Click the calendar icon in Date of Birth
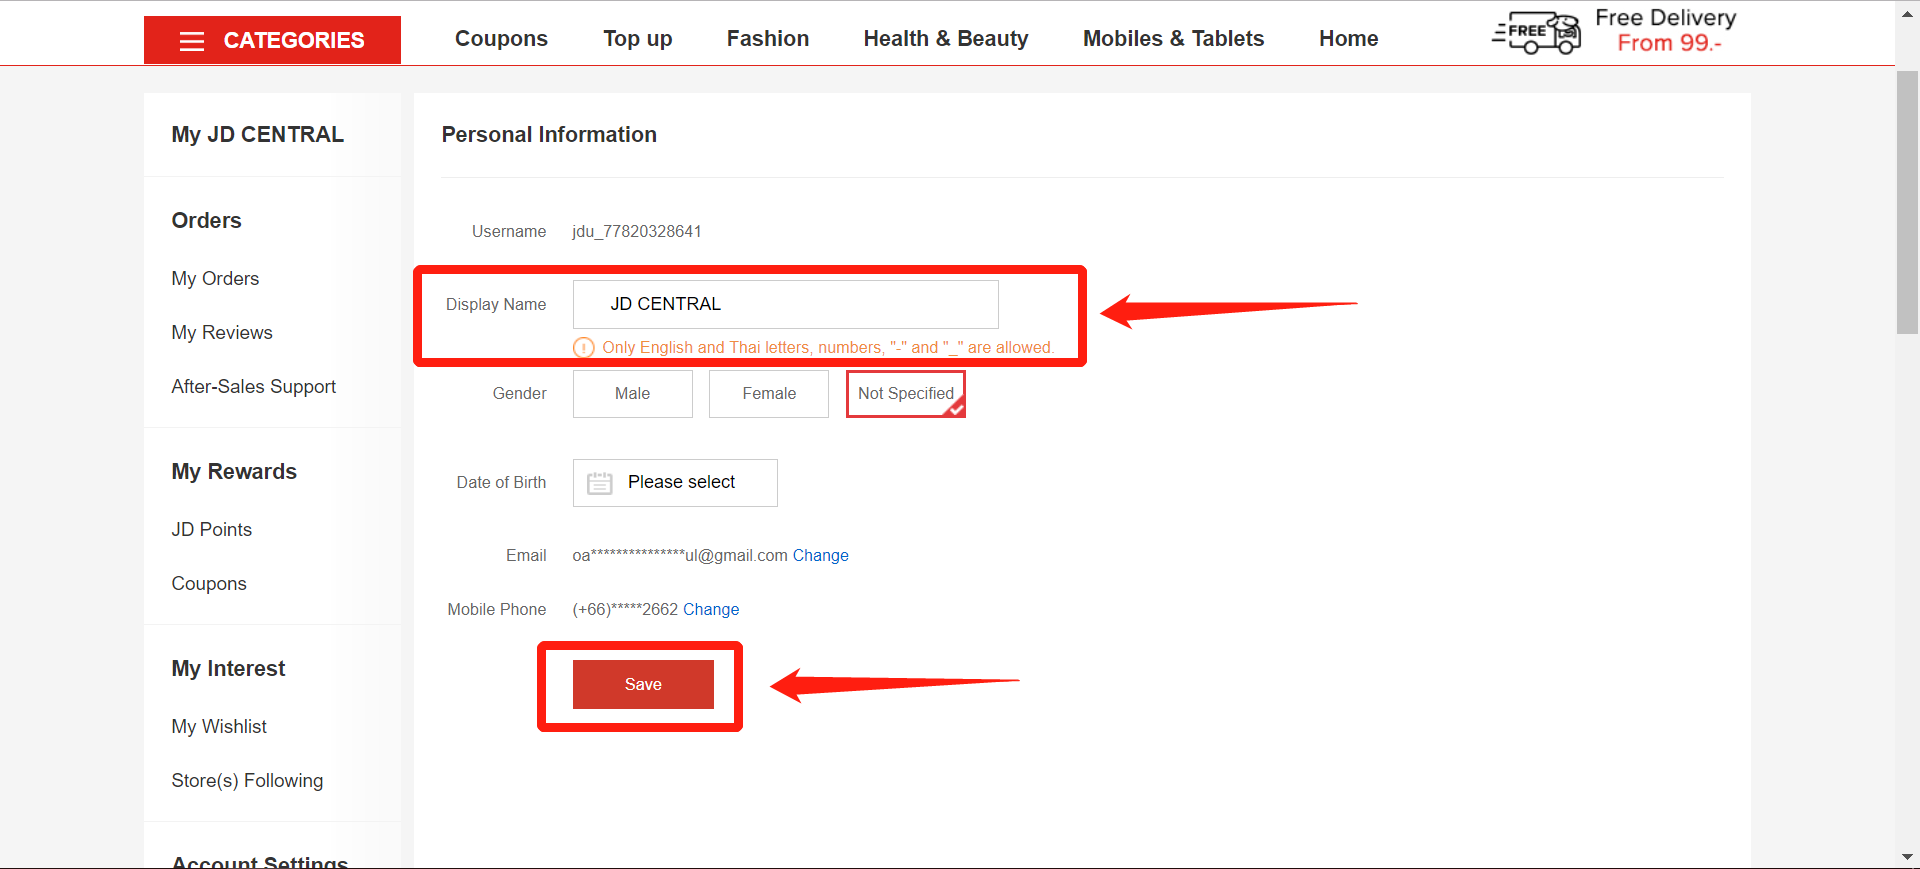This screenshot has width=1920, height=869. (600, 483)
